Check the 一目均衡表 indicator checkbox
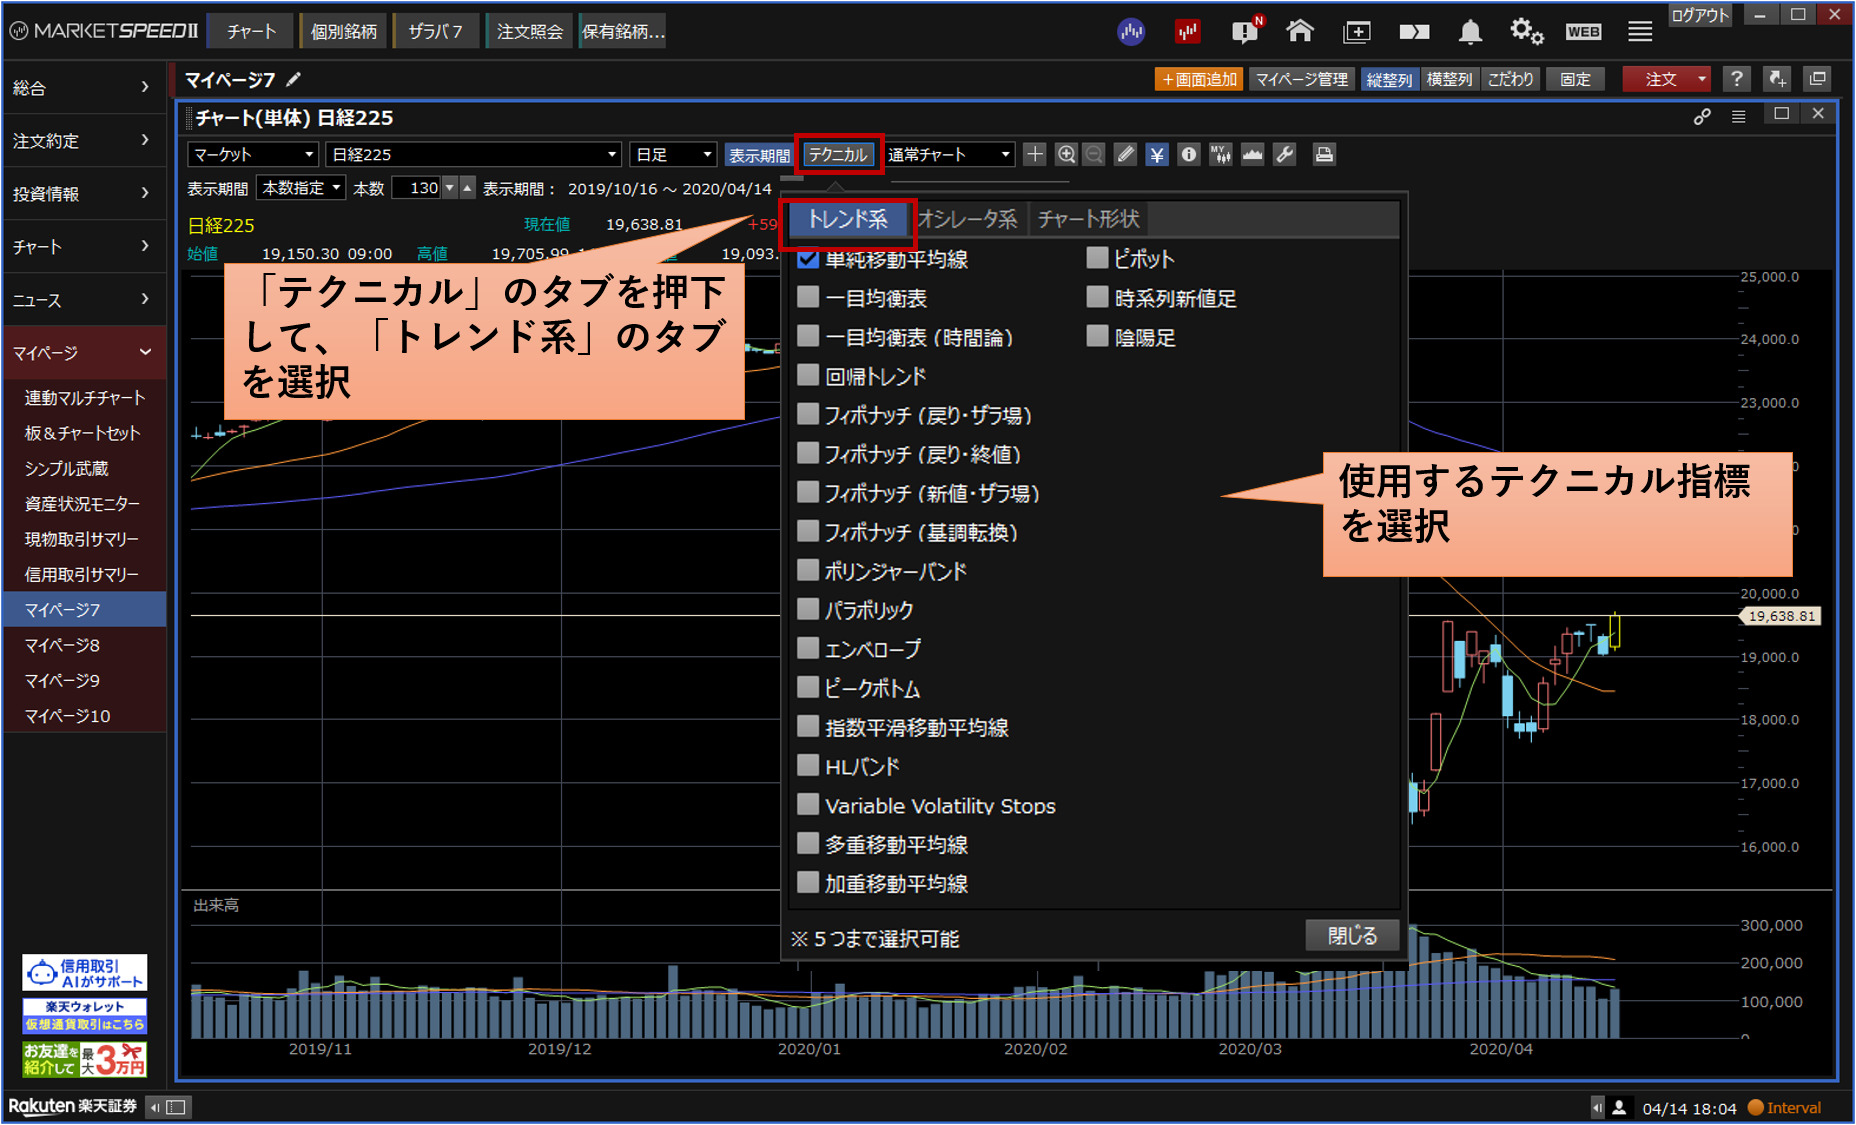The height and width of the screenshot is (1125, 1856). coord(808,298)
